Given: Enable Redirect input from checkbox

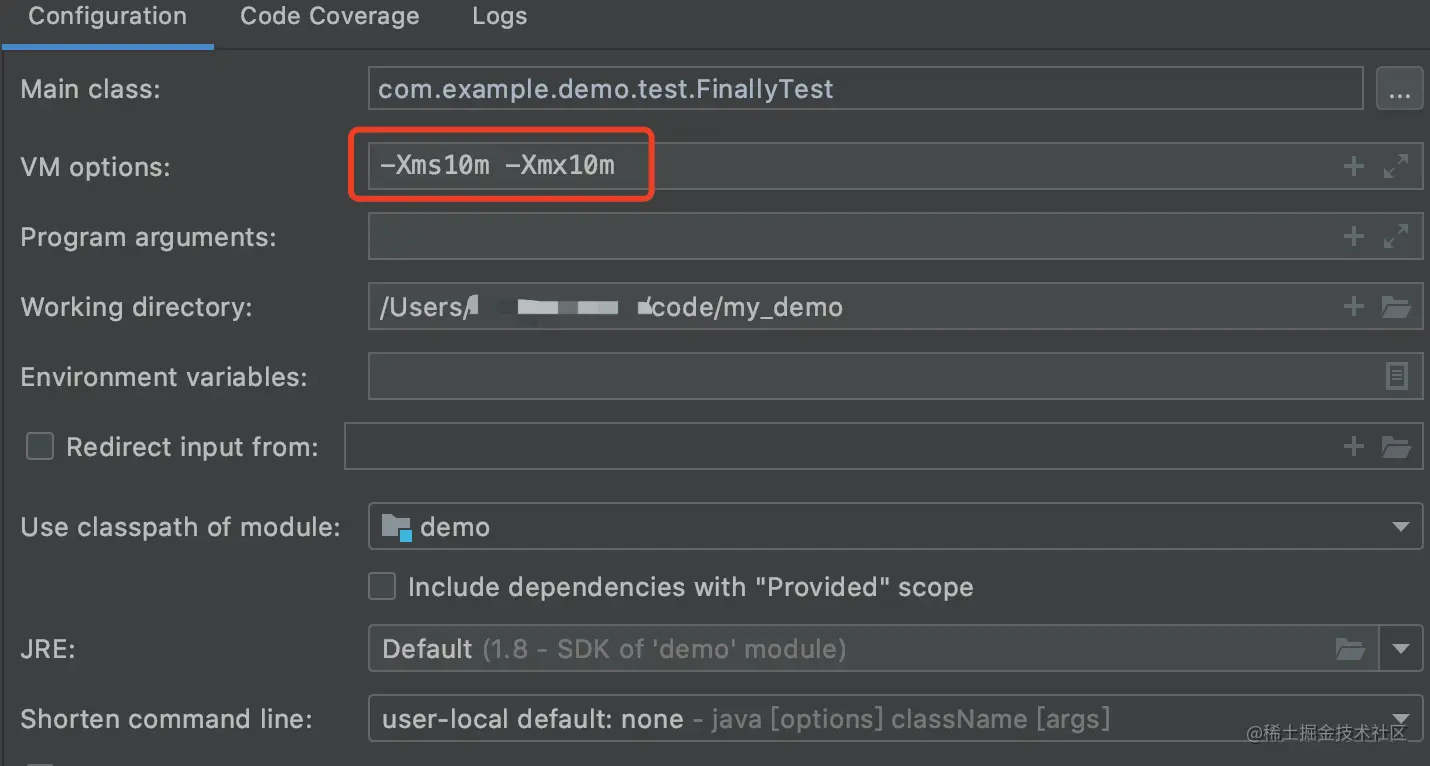Looking at the screenshot, I should (x=40, y=446).
